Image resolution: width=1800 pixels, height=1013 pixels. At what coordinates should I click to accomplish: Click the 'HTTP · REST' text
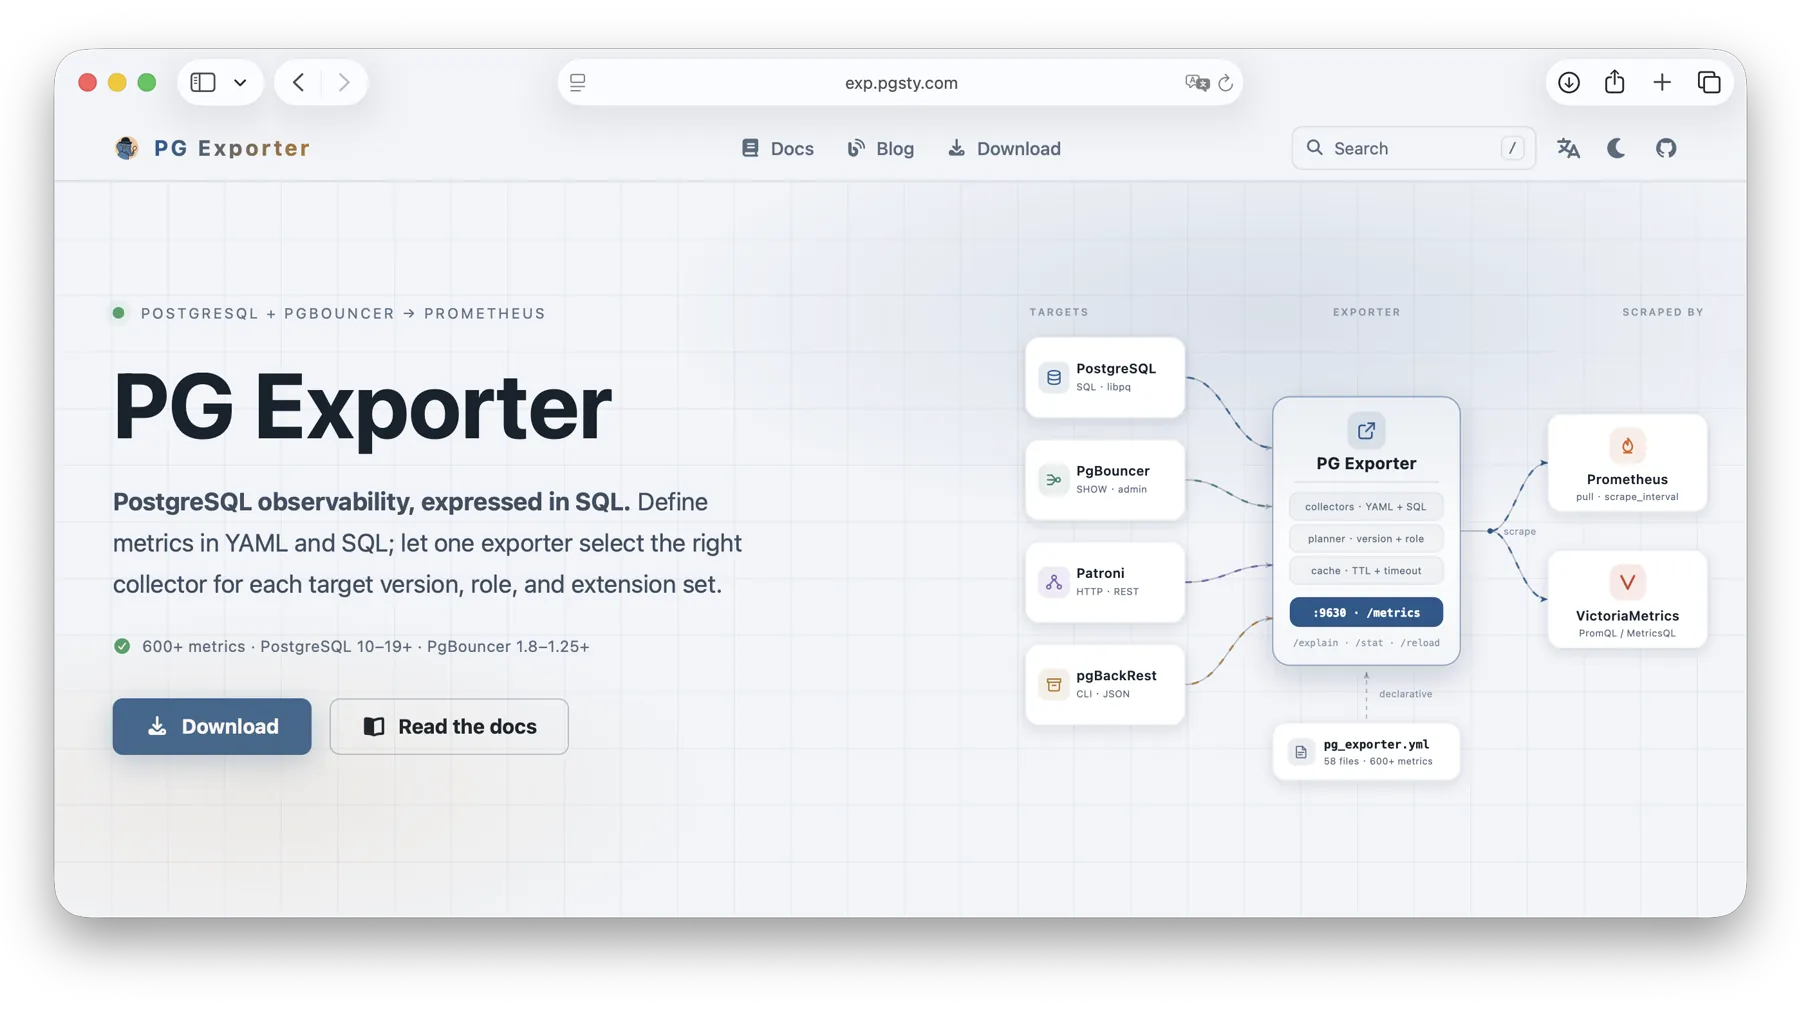[1107, 591]
